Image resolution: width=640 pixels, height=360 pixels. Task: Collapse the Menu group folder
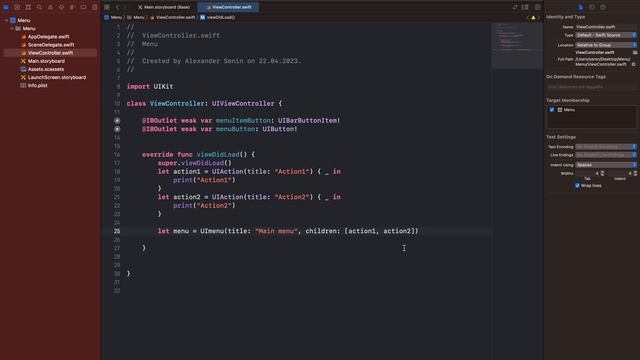pyautogui.click(x=11, y=28)
